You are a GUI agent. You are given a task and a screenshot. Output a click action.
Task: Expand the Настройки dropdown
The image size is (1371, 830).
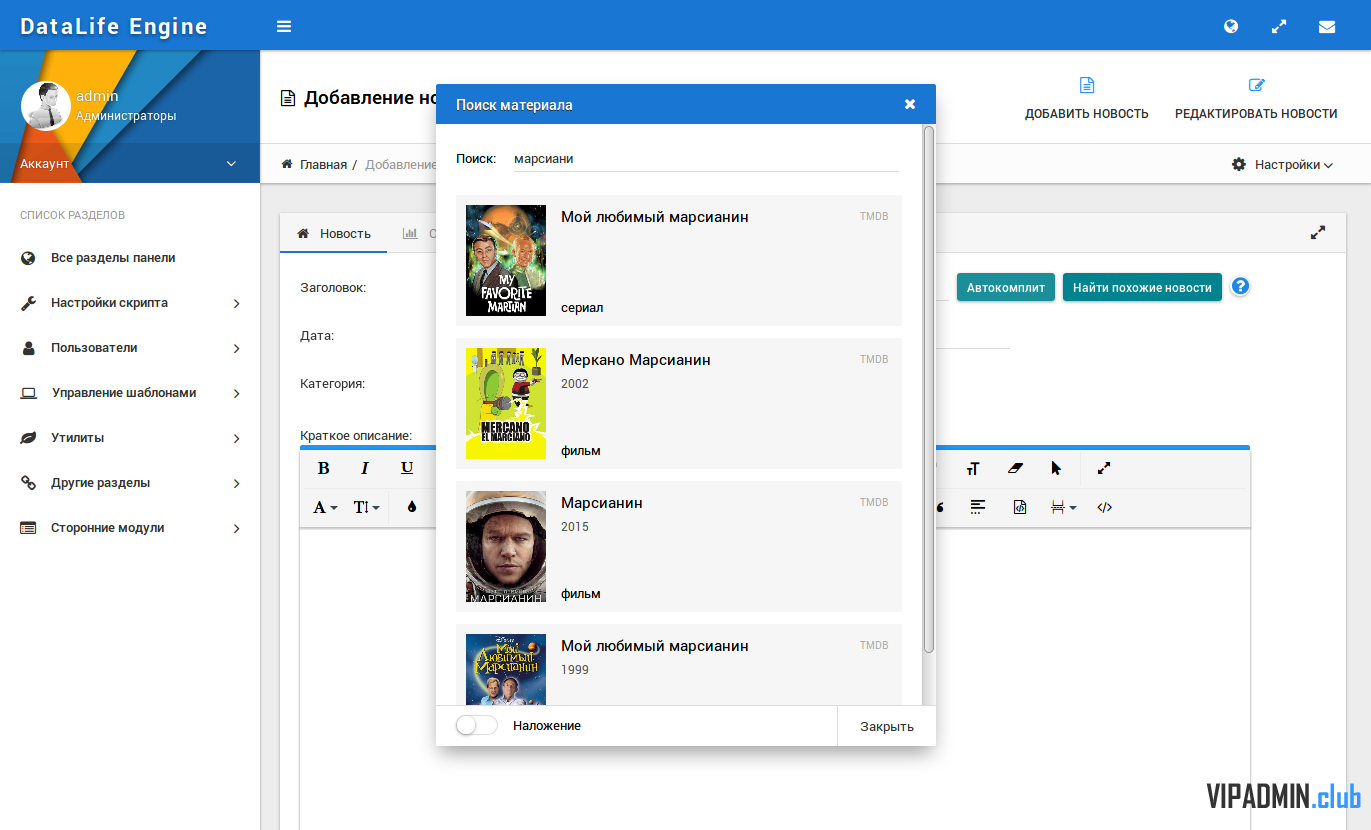1283,165
